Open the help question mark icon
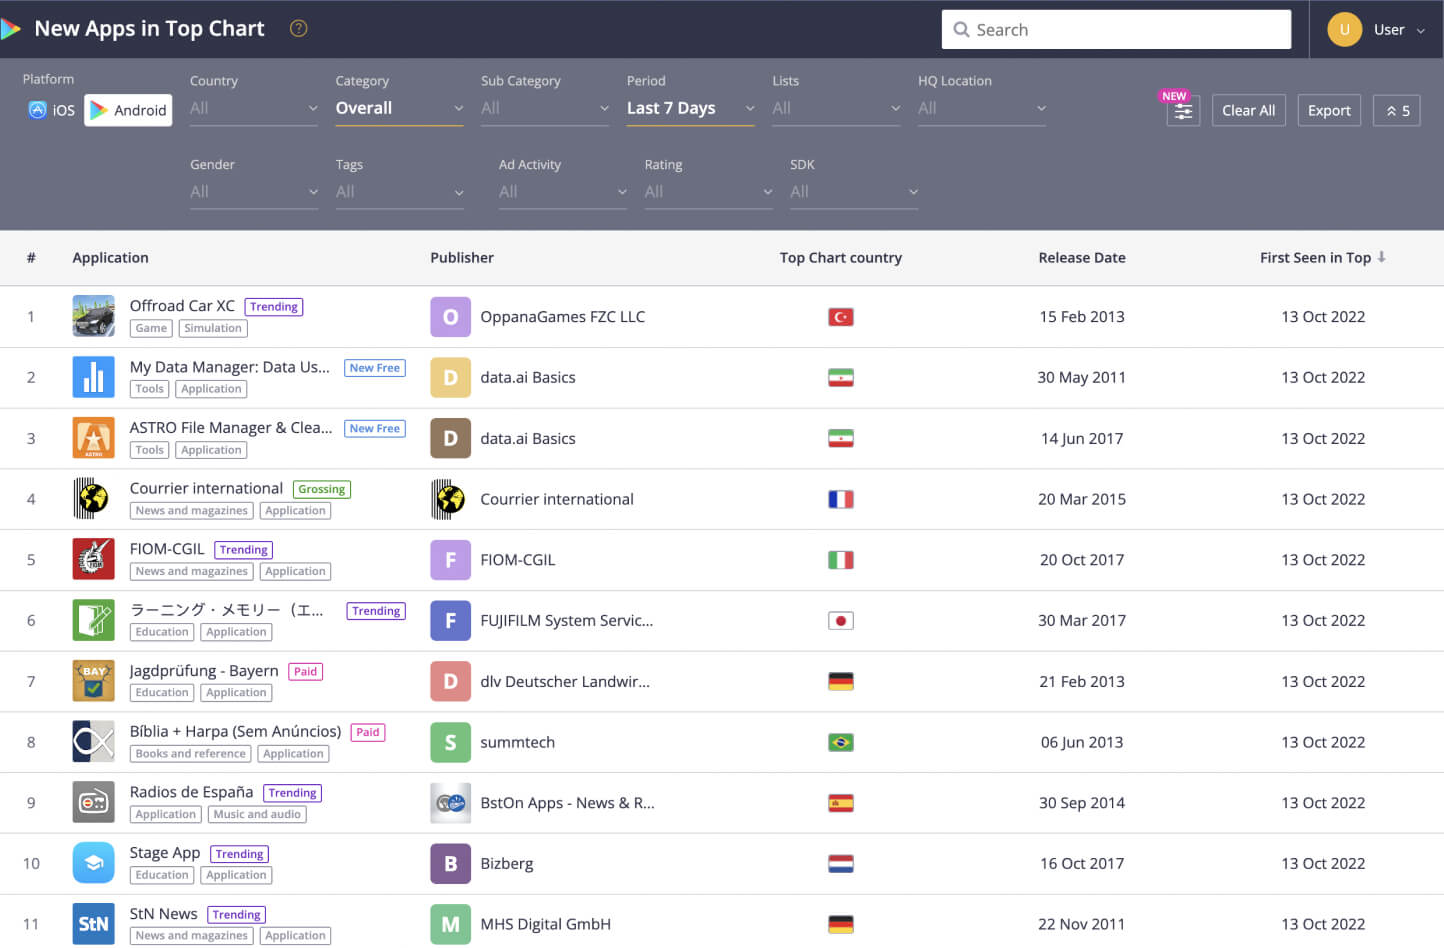The image size is (1444, 948). coord(298,29)
